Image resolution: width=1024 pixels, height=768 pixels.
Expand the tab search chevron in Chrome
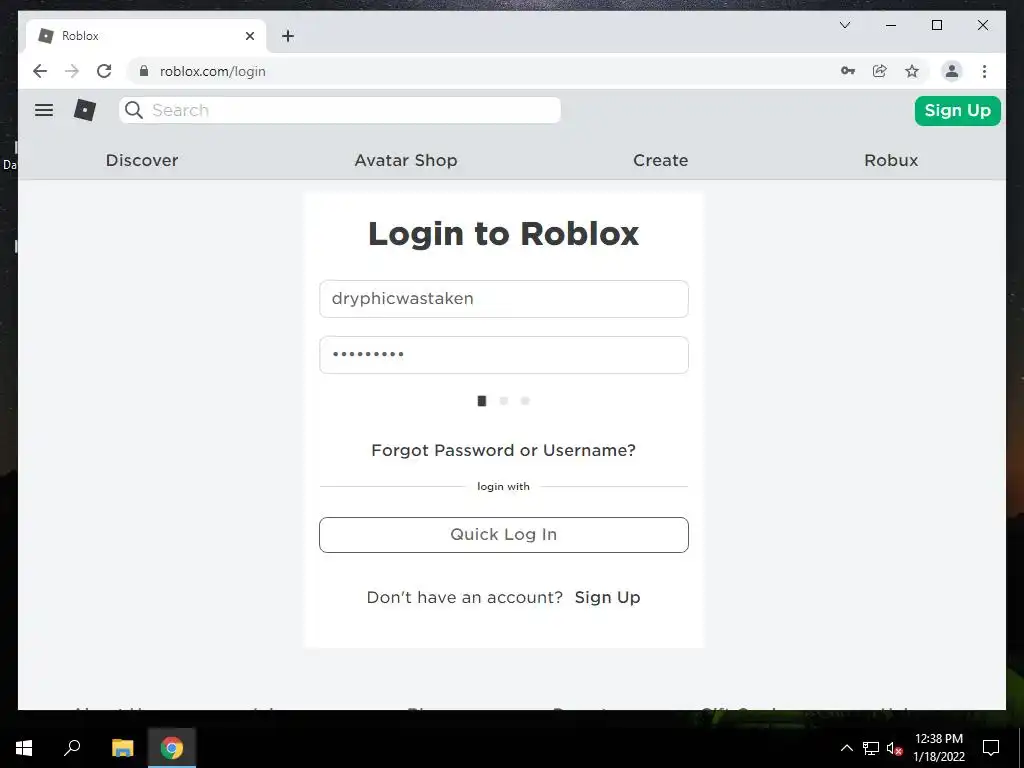[845, 25]
